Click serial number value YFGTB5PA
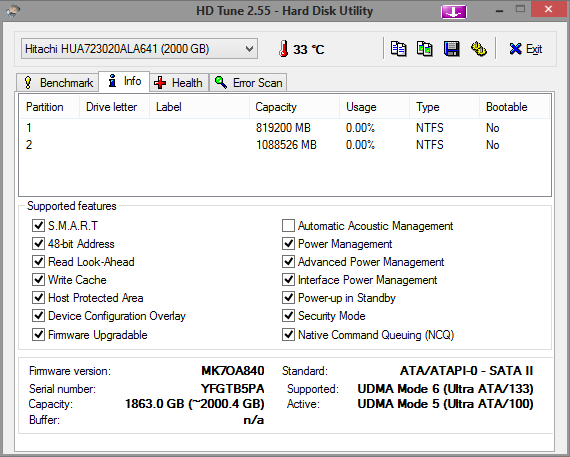This screenshot has width=570, height=457. click(x=233, y=389)
